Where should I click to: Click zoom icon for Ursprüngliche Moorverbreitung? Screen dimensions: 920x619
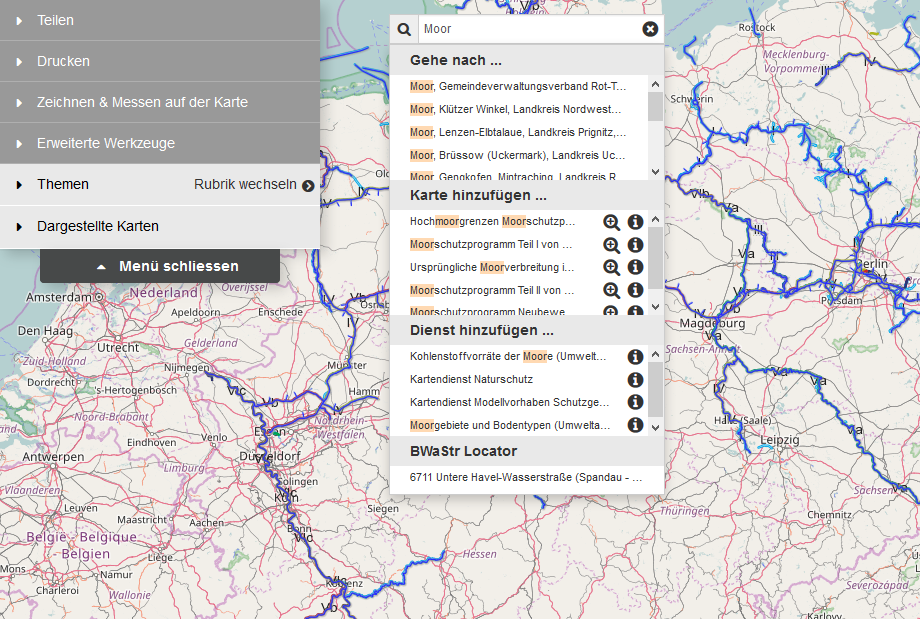[611, 267]
